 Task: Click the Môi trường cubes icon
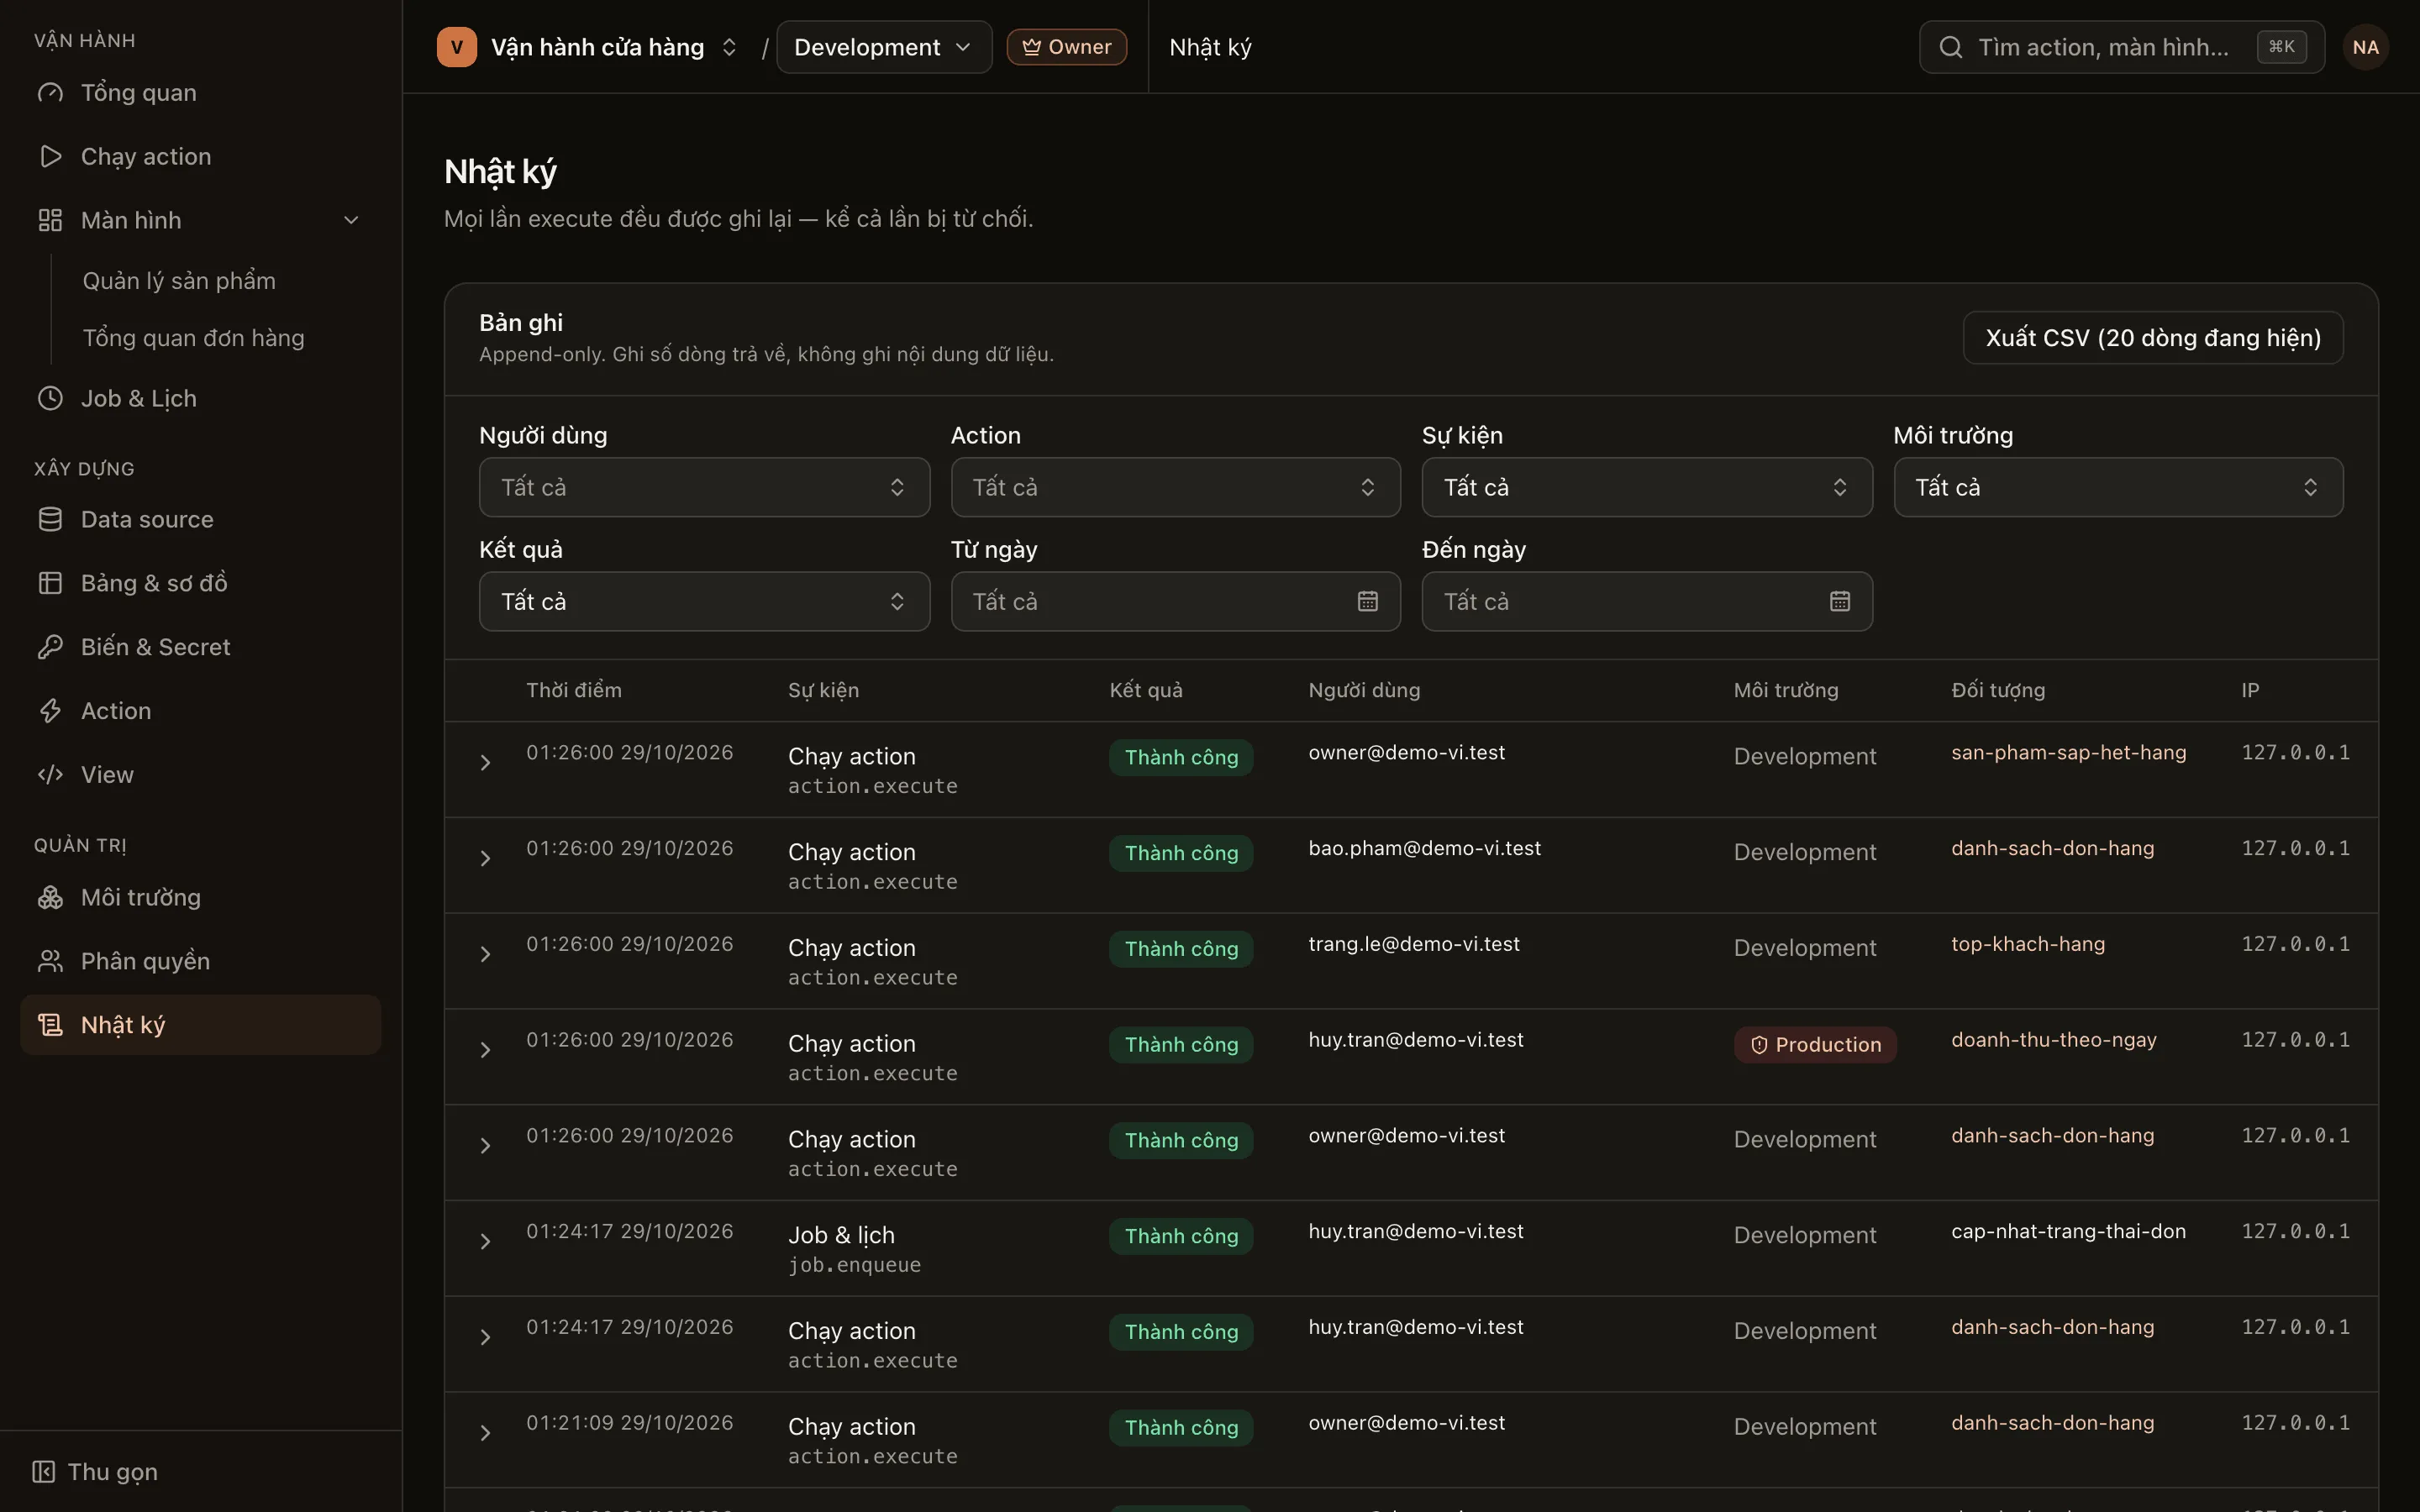pyautogui.click(x=50, y=897)
